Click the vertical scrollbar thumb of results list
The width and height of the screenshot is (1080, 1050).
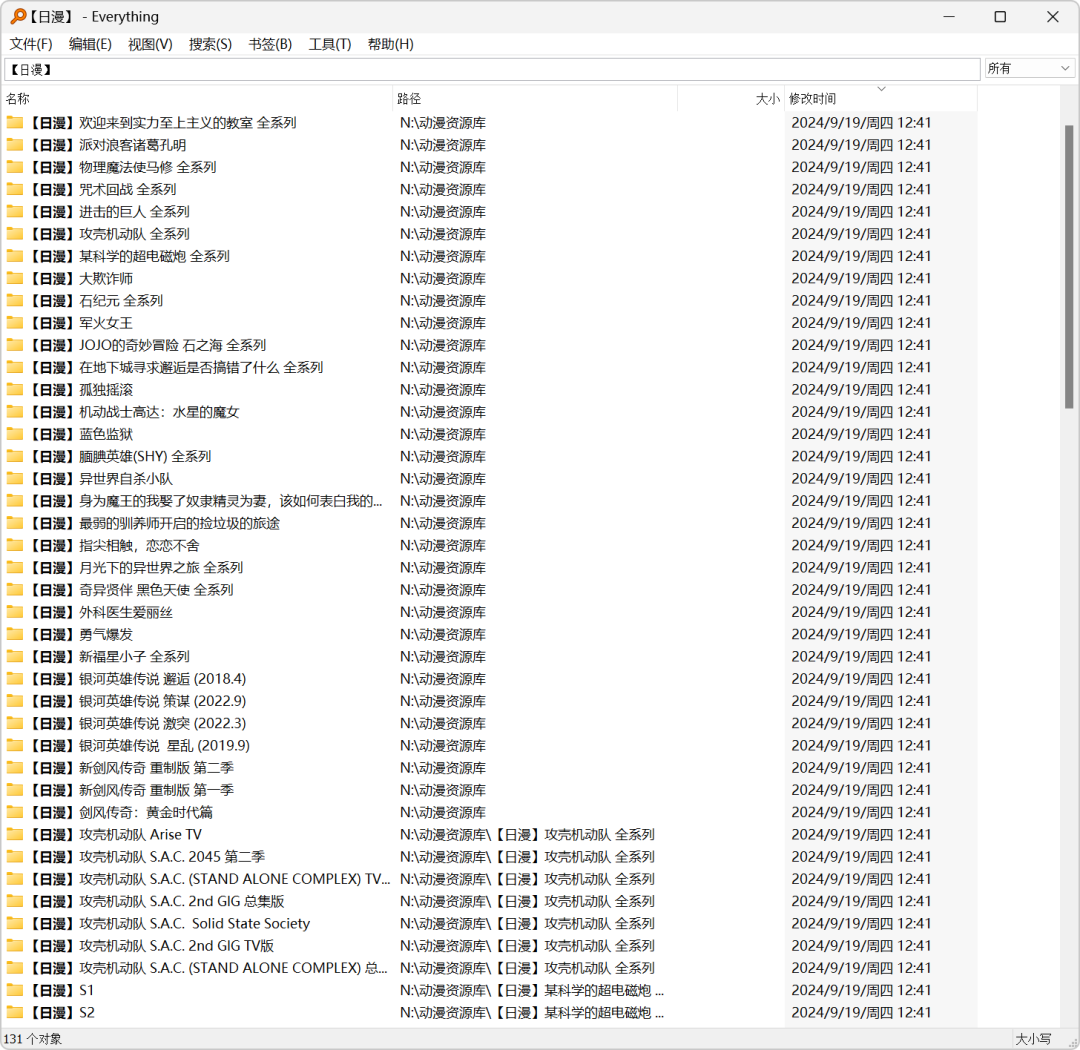click(1068, 267)
